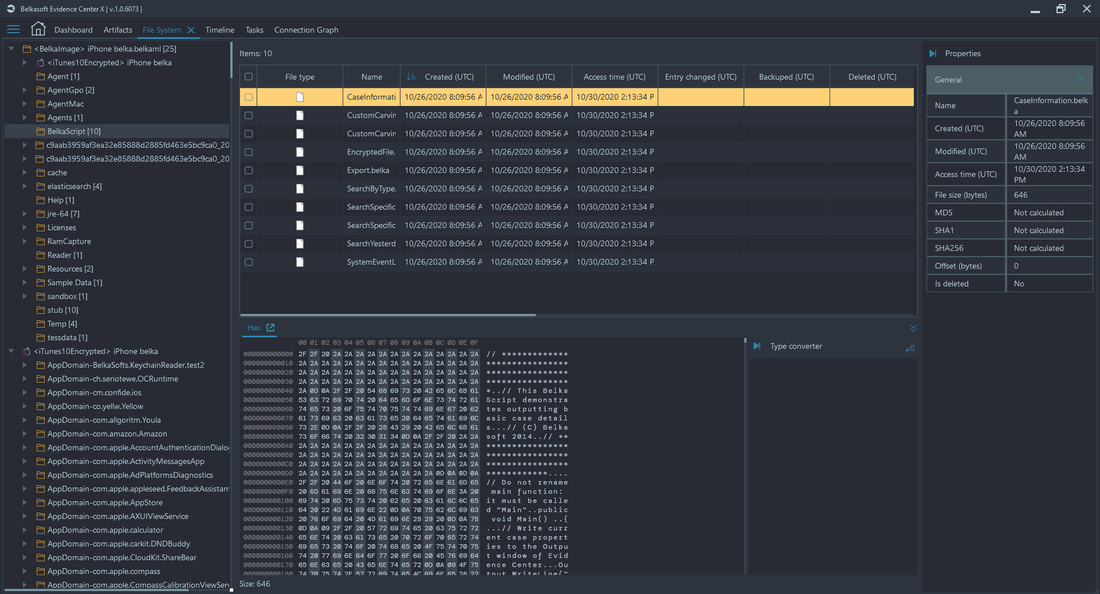This screenshot has height=594, width=1100.
Task: Go to the Home icon
Action: pos(38,29)
